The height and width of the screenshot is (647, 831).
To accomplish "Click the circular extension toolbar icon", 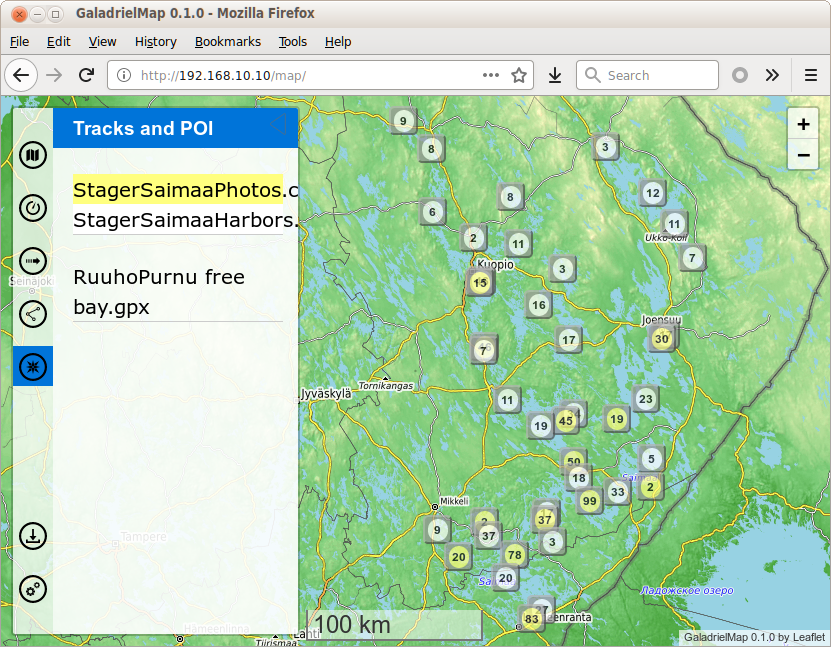I will click(740, 75).
